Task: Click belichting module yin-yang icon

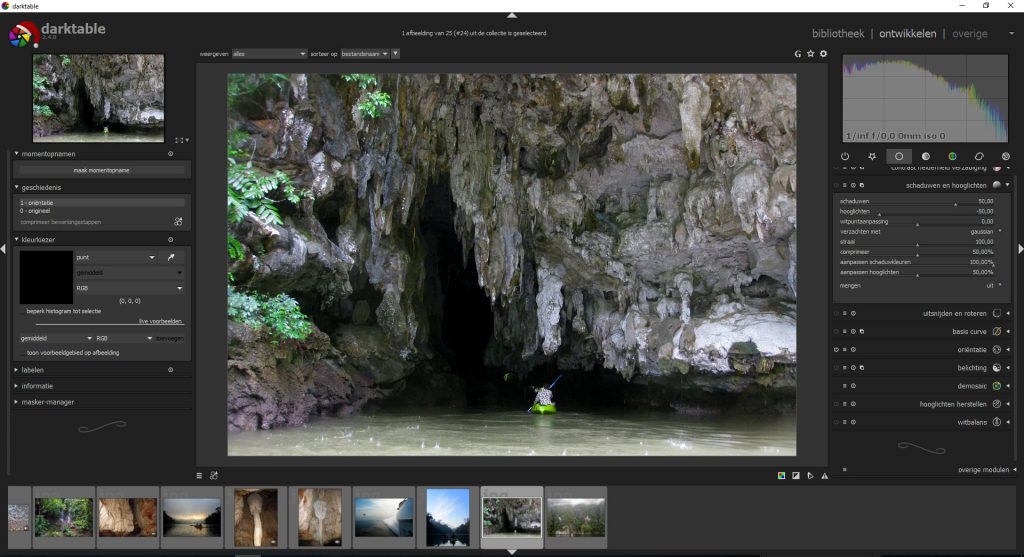Action: click(997, 368)
